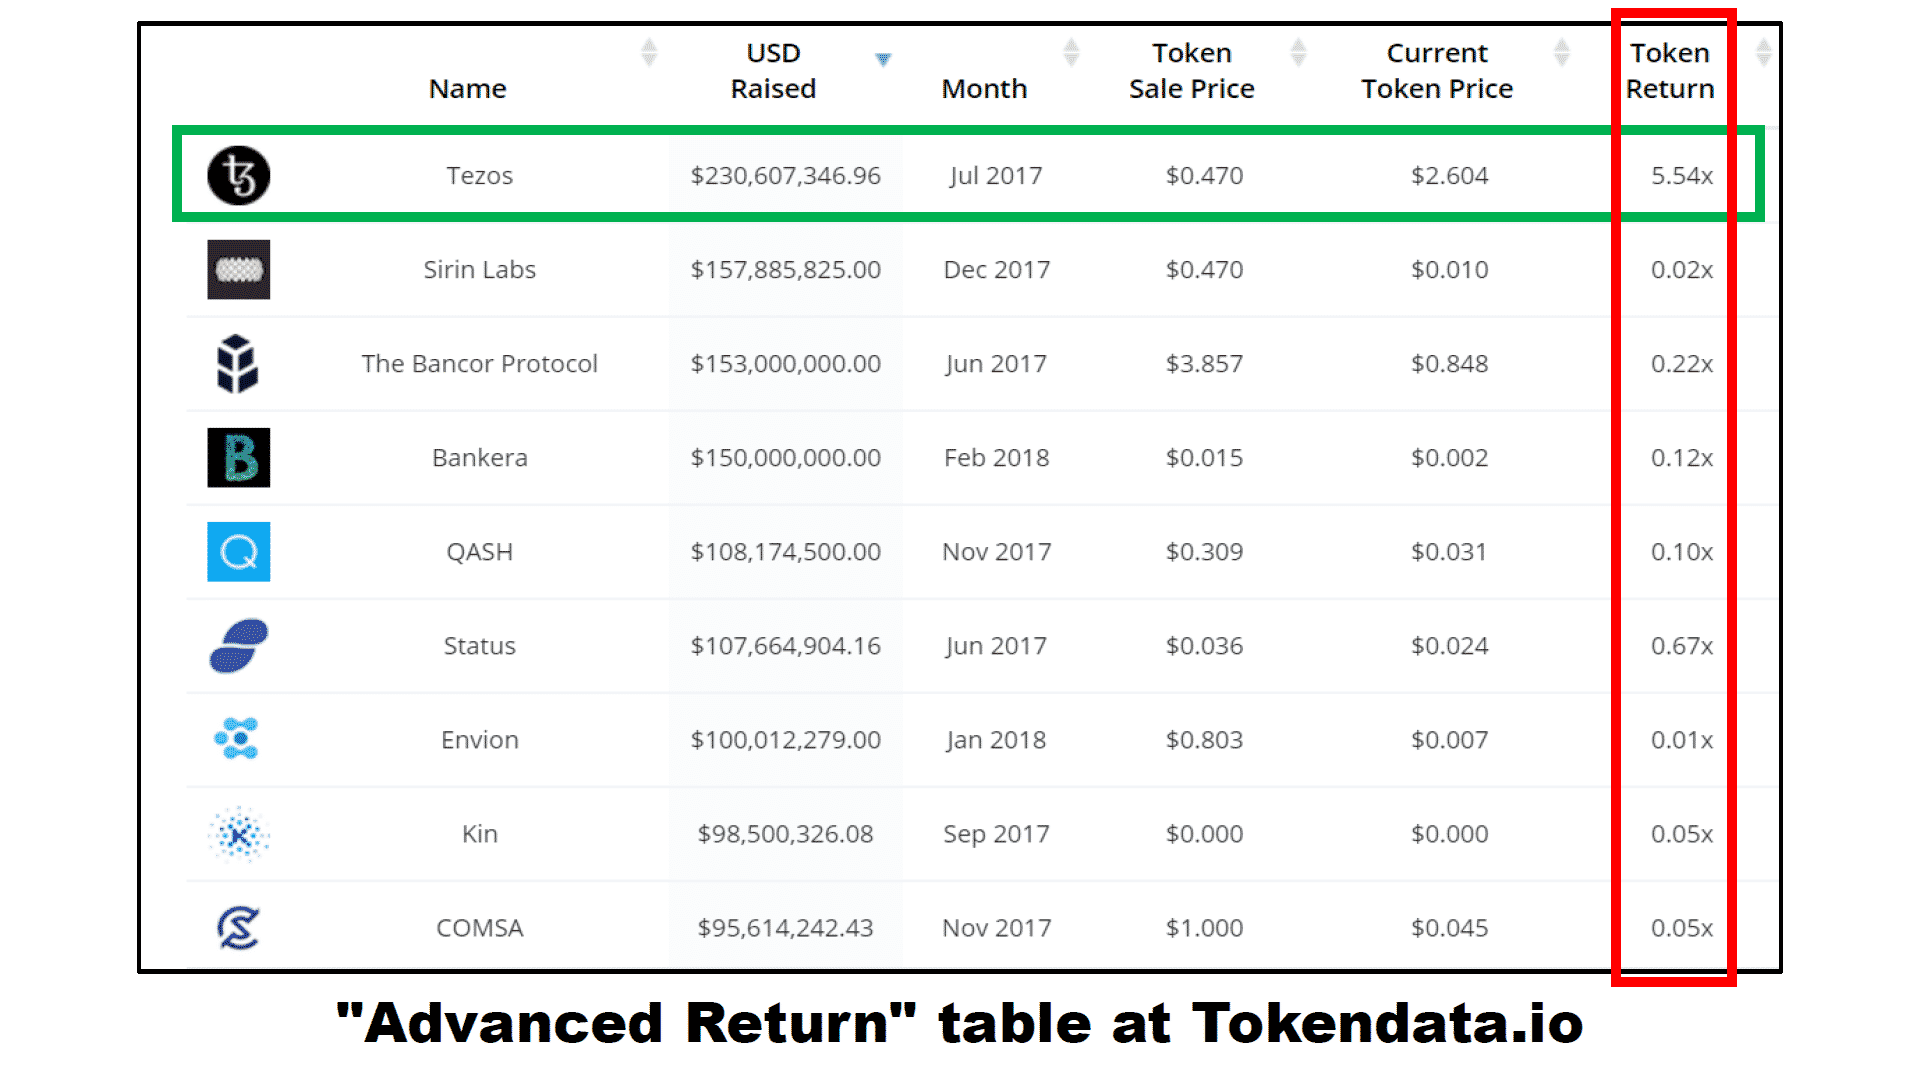Sort the table by Name arrows
Screen dimensions: 1920x1080
click(x=649, y=52)
